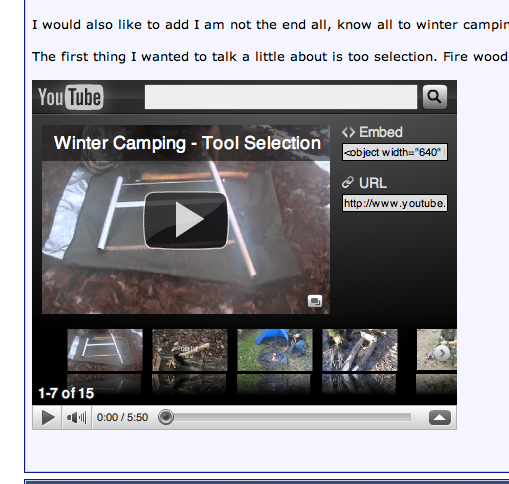509x484 pixels.
Task: Show next playlist thumbnails with the right arrow
Action: pos(442,353)
